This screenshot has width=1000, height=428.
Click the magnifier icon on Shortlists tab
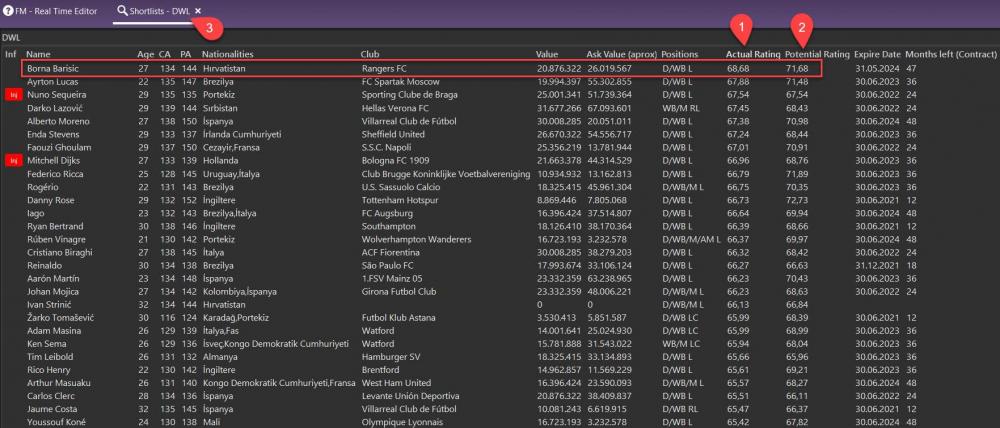pyautogui.click(x=123, y=10)
